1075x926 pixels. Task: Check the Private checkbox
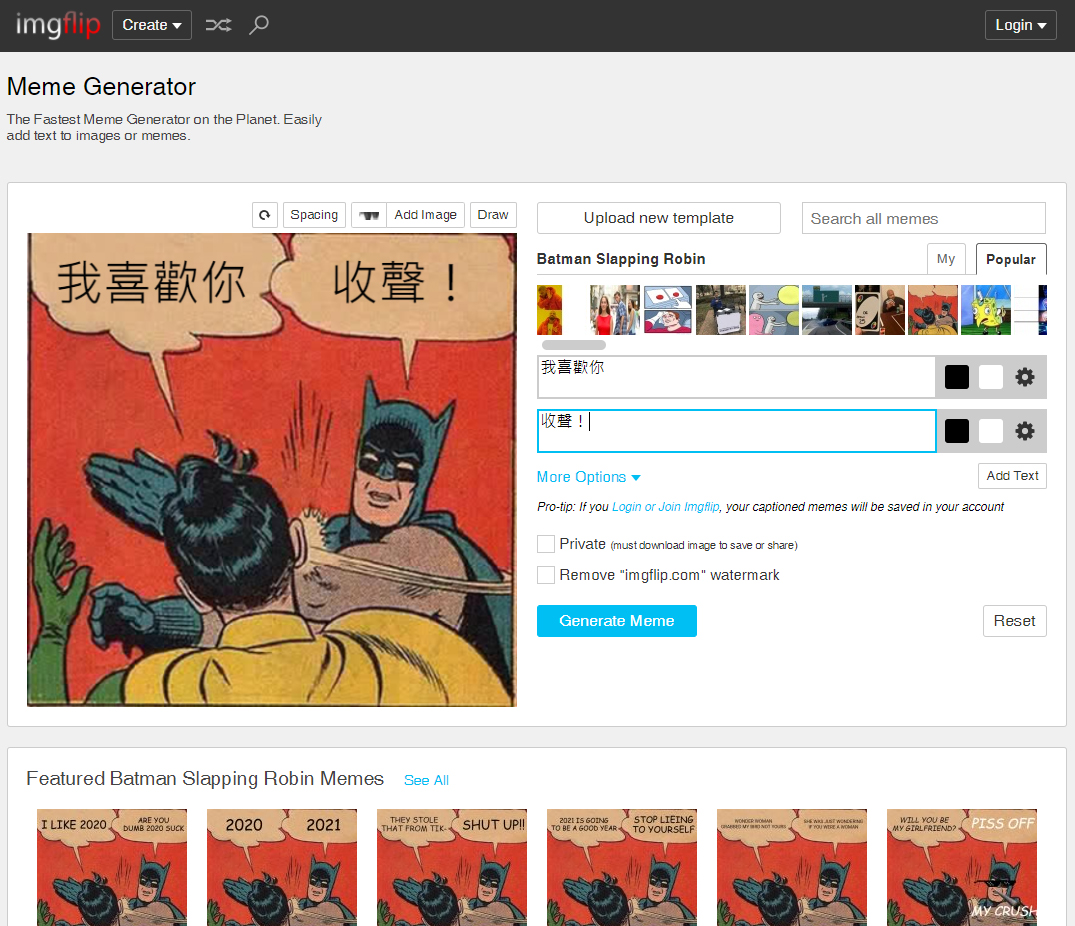click(546, 544)
